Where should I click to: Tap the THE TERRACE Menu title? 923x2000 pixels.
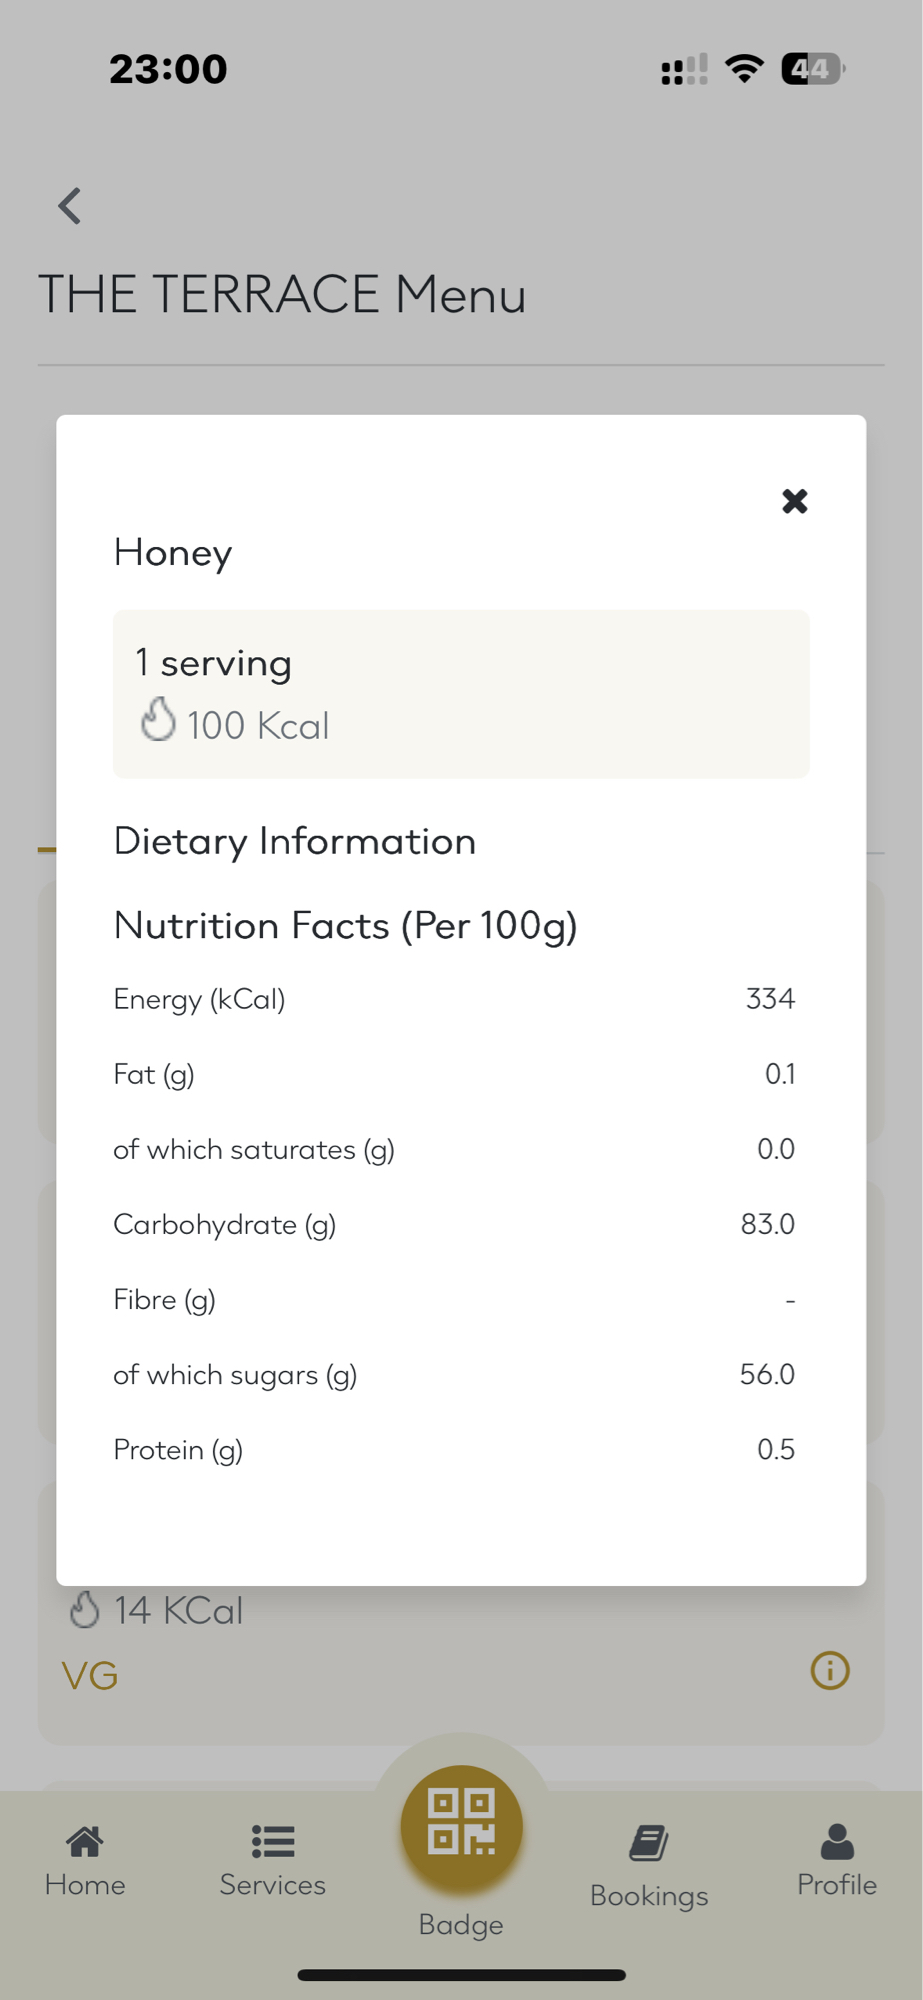282,293
